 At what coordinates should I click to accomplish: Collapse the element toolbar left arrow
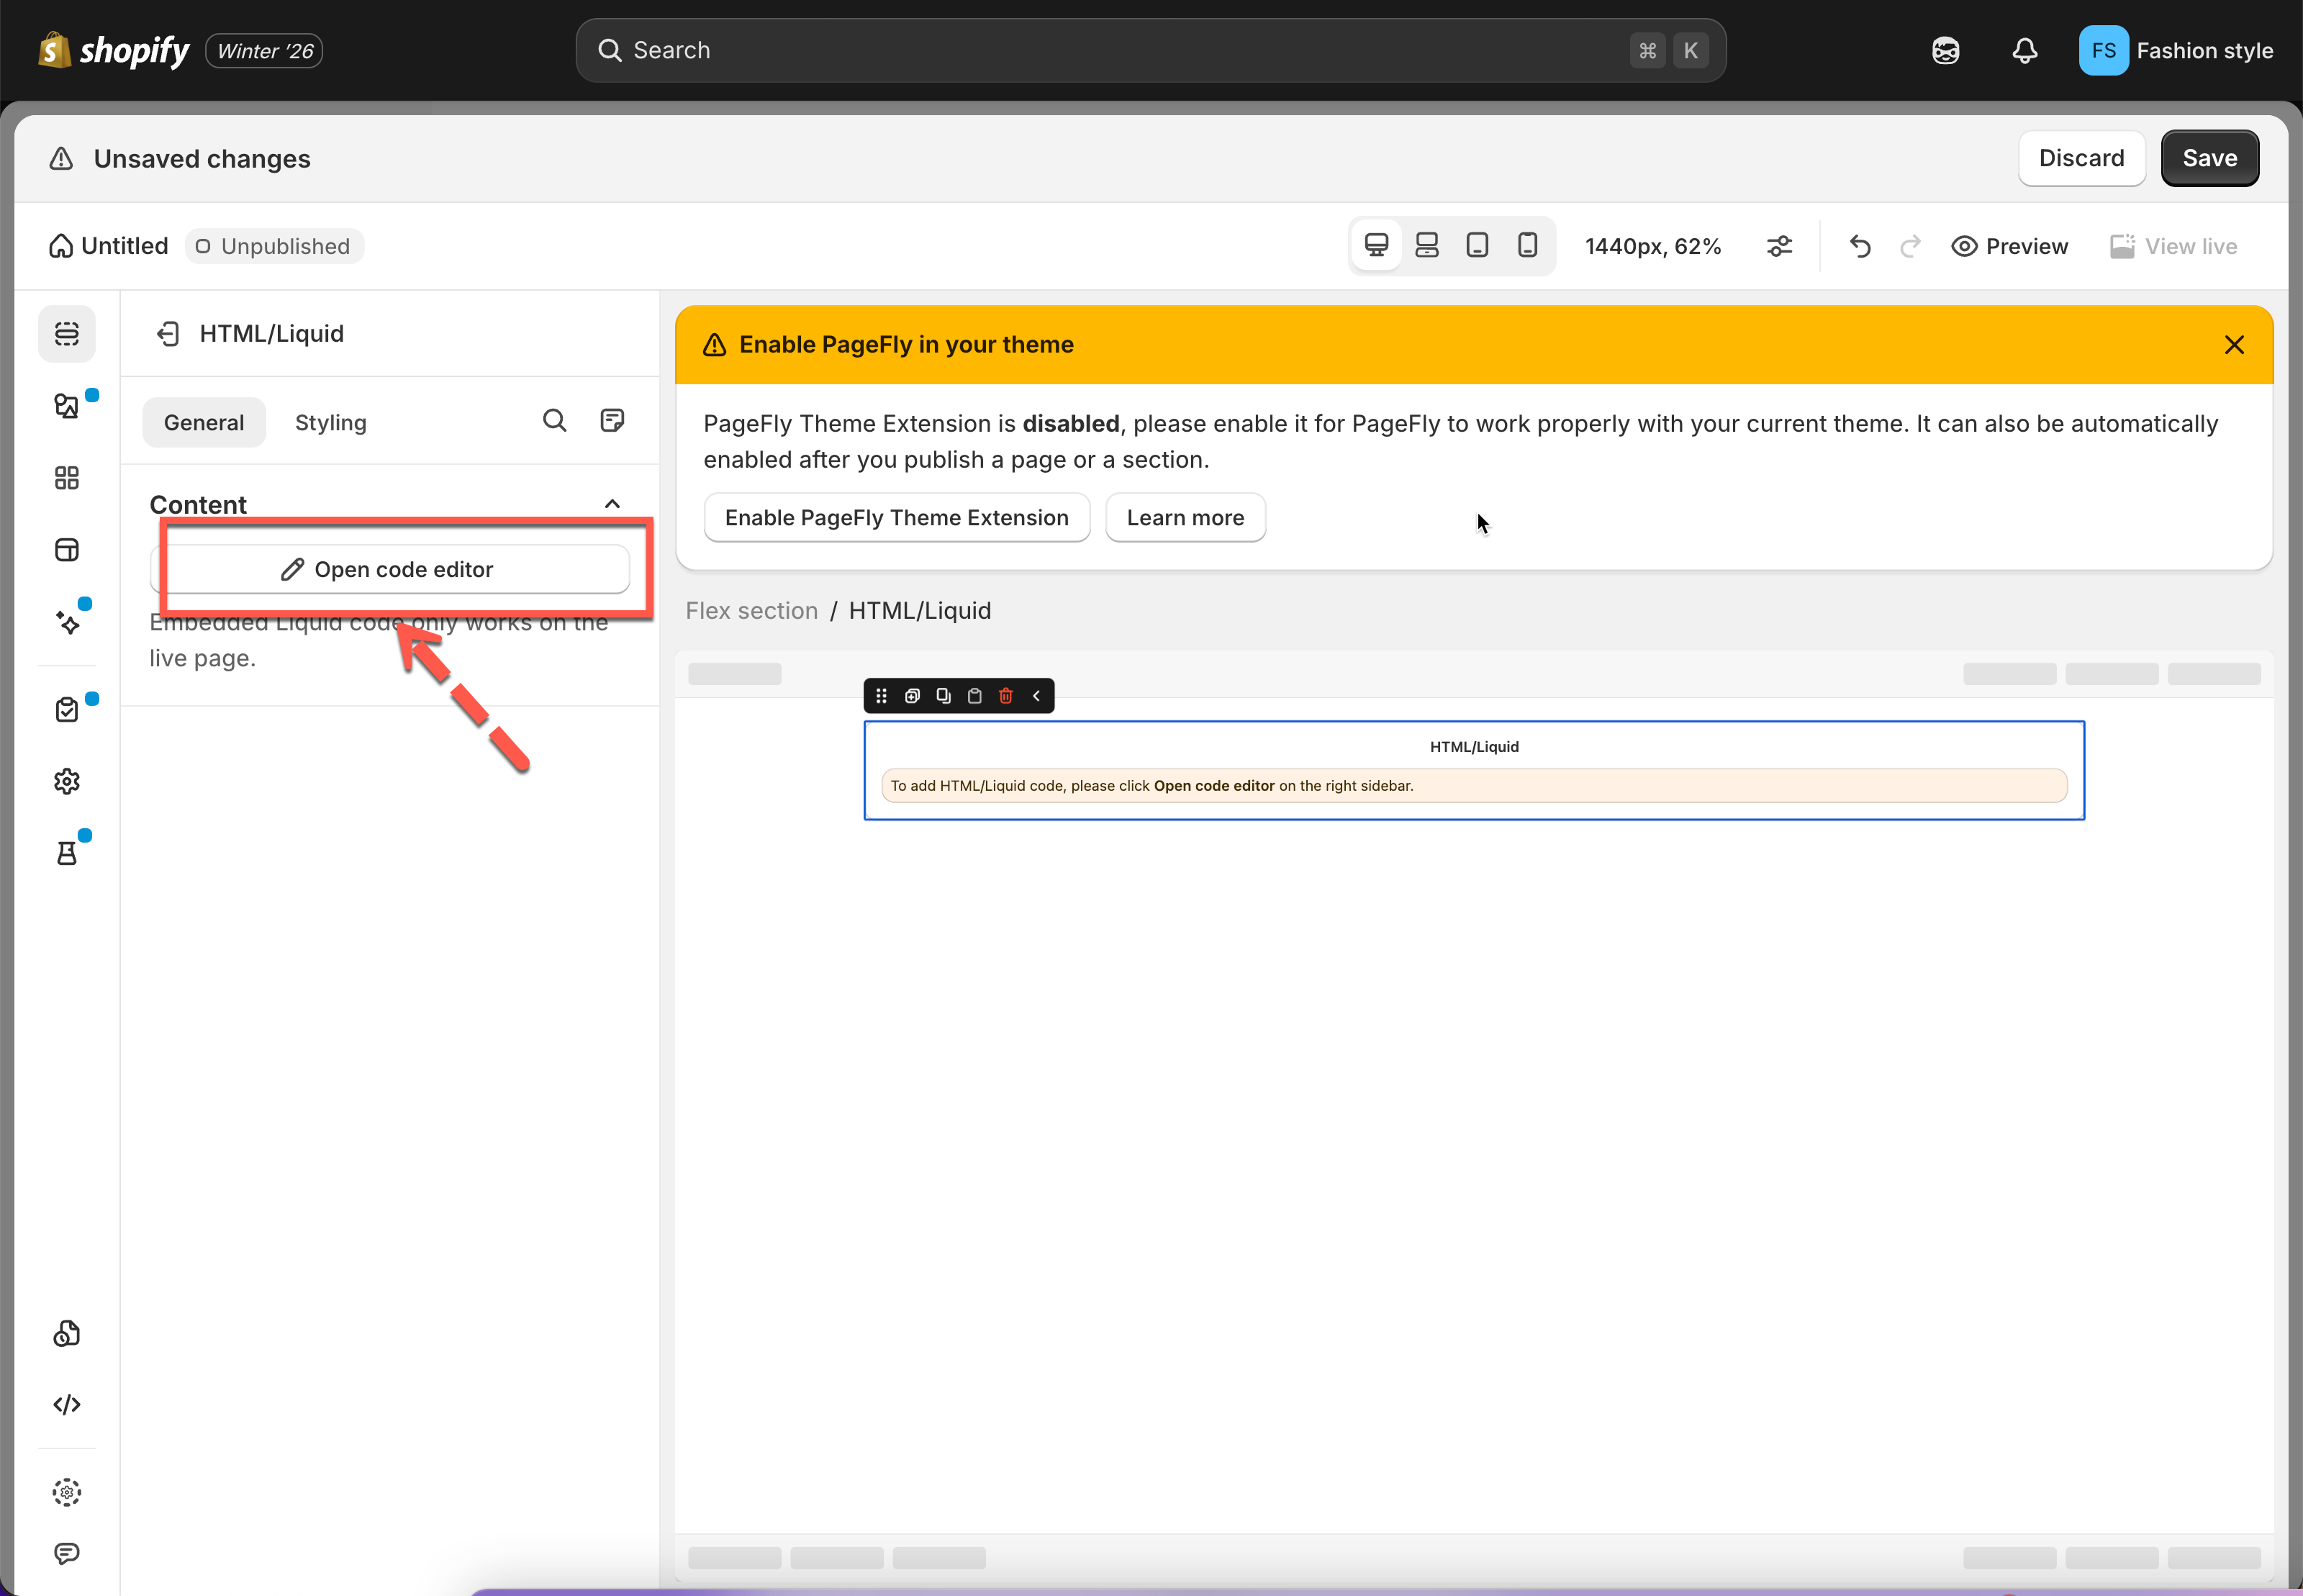pyautogui.click(x=1036, y=696)
